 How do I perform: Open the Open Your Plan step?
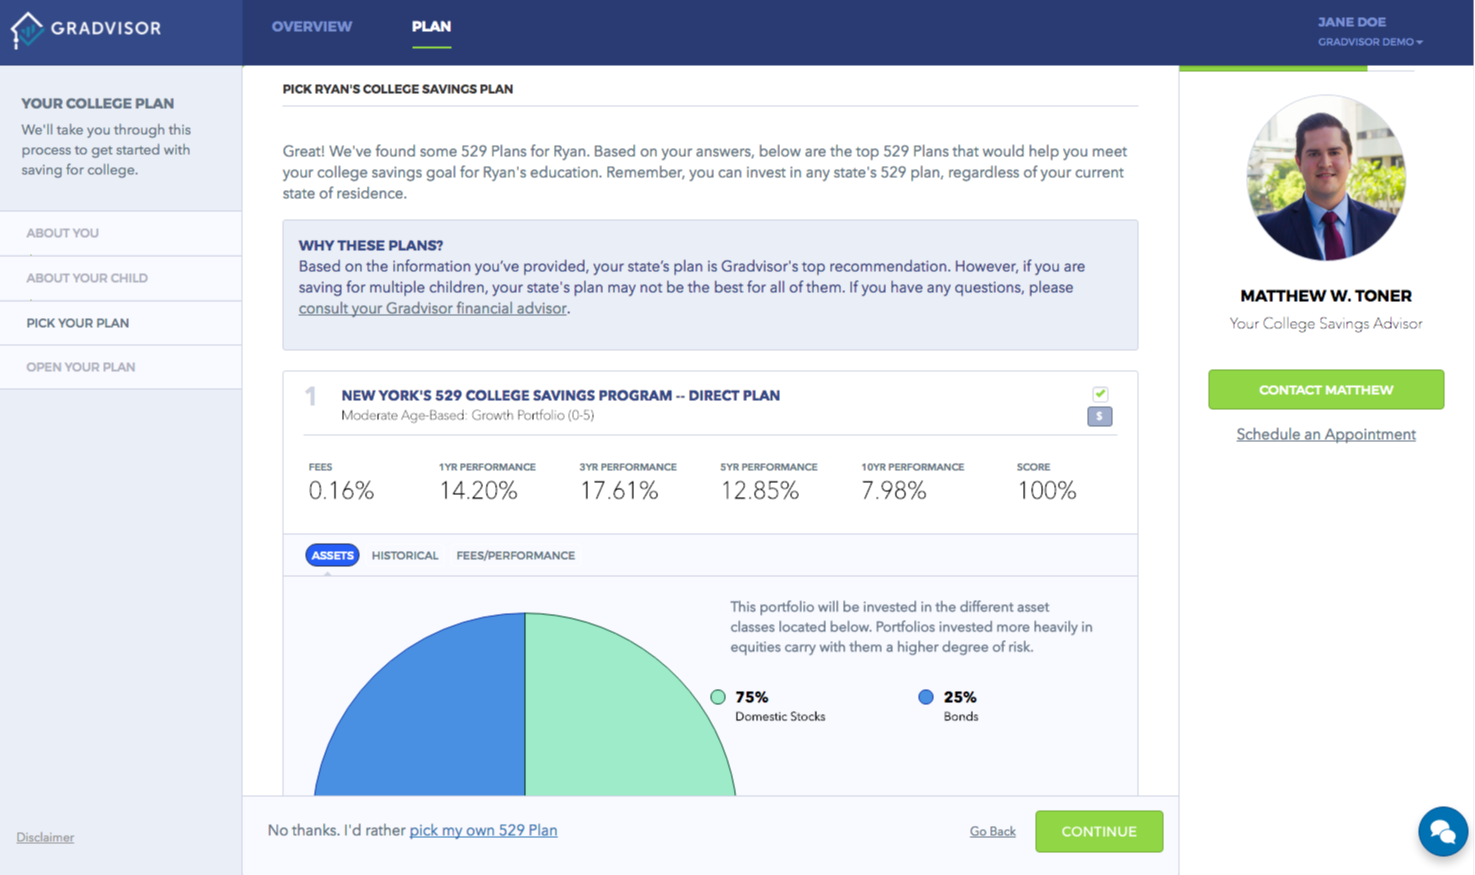pyautogui.click(x=121, y=367)
